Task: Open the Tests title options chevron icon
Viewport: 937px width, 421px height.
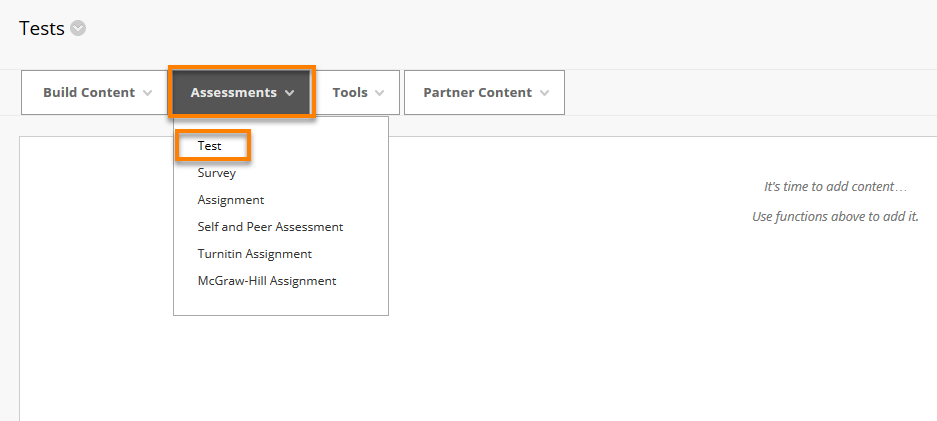Action: (x=78, y=29)
